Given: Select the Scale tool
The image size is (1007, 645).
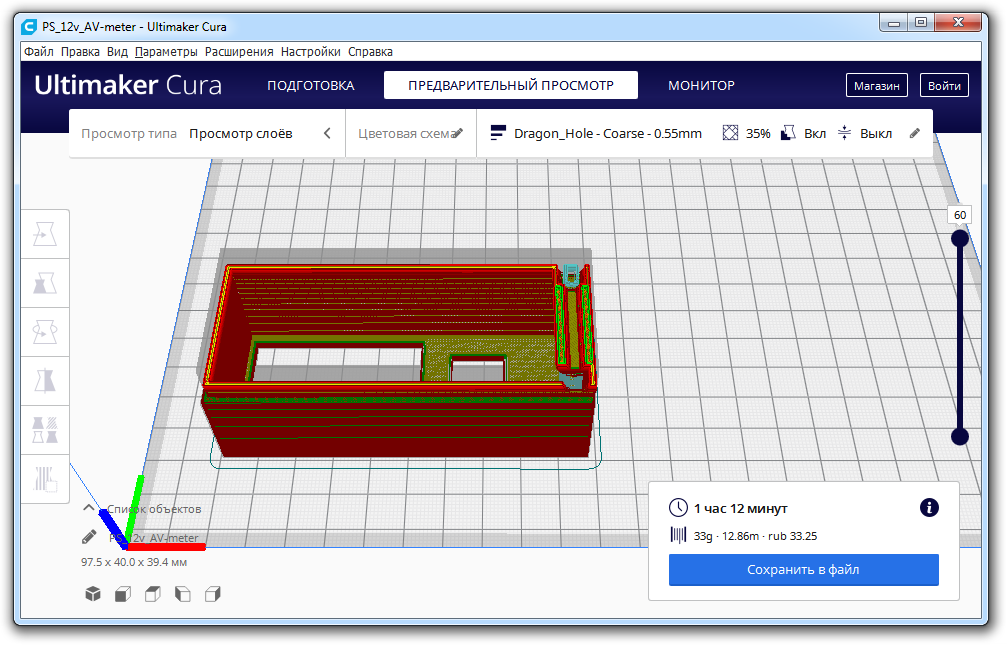Looking at the screenshot, I should [45, 283].
